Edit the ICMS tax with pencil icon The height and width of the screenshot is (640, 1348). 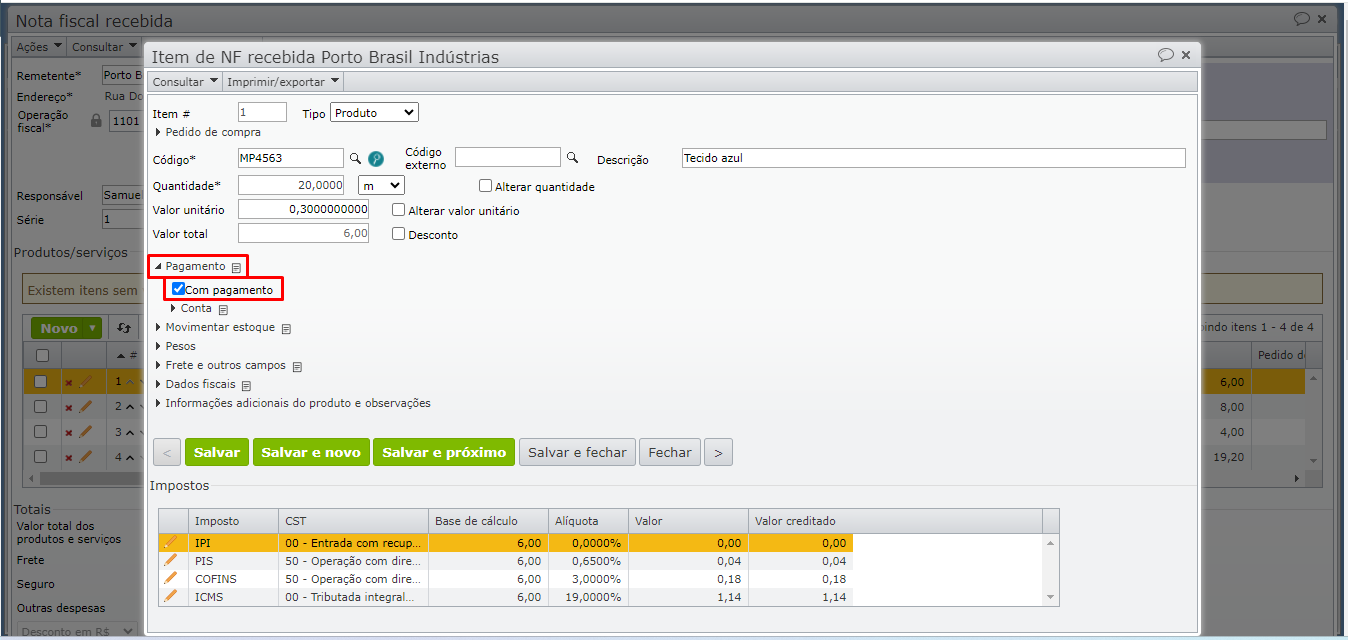[171, 596]
